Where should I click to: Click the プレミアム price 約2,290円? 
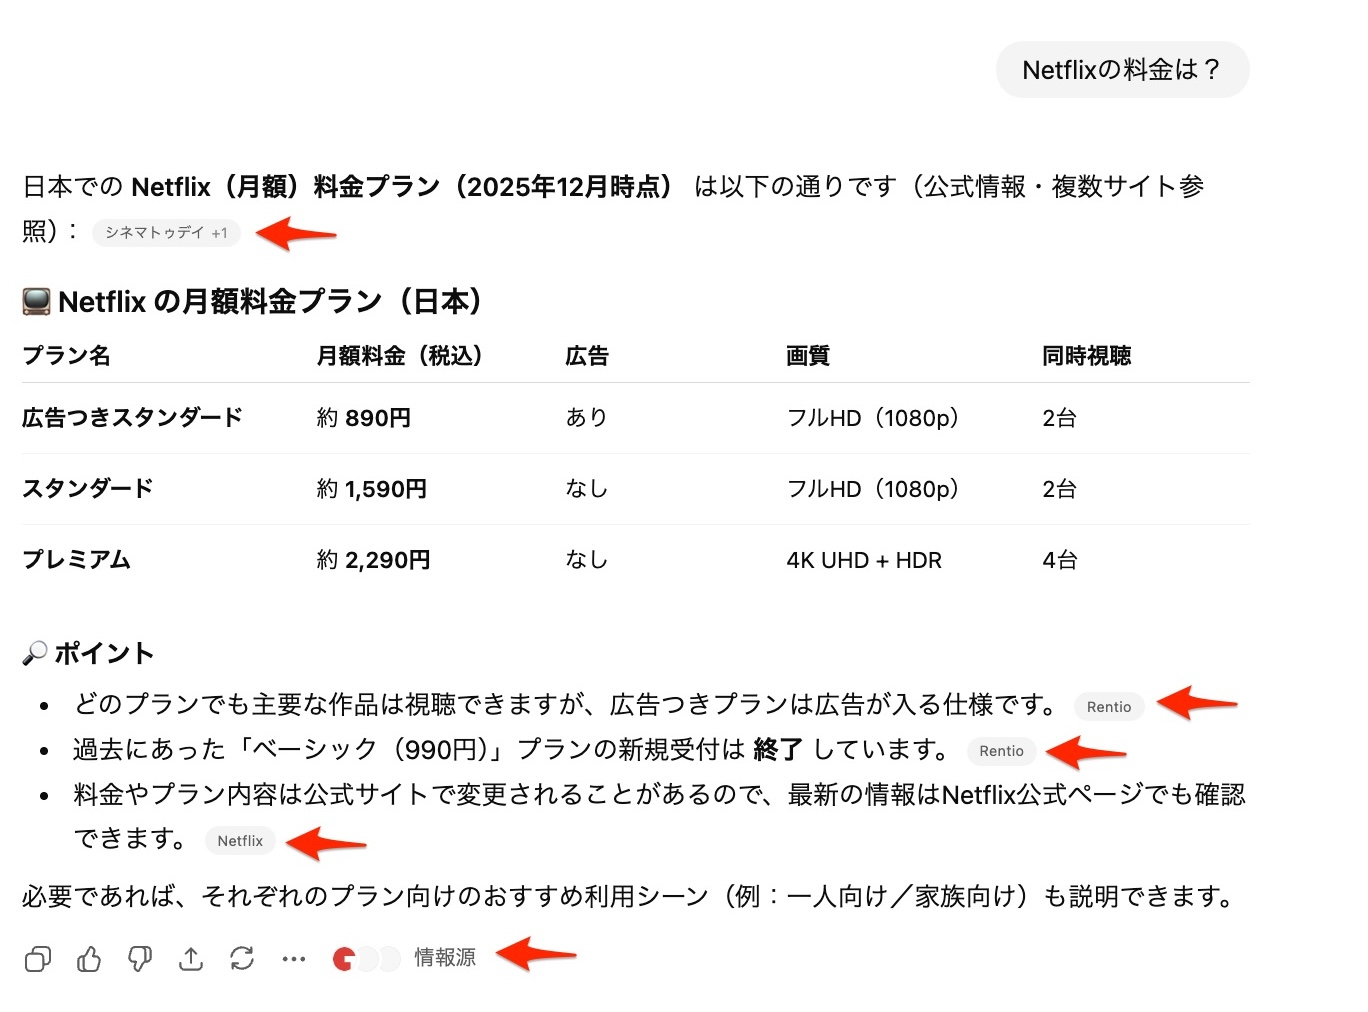(x=371, y=560)
